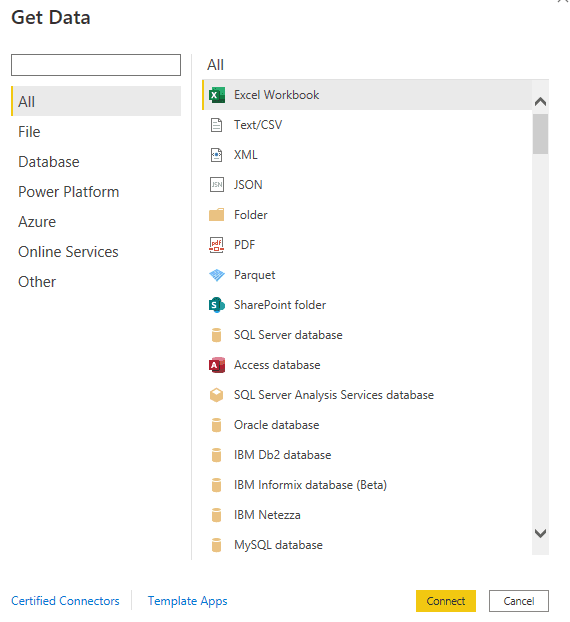Select the Access database label

point(277,365)
